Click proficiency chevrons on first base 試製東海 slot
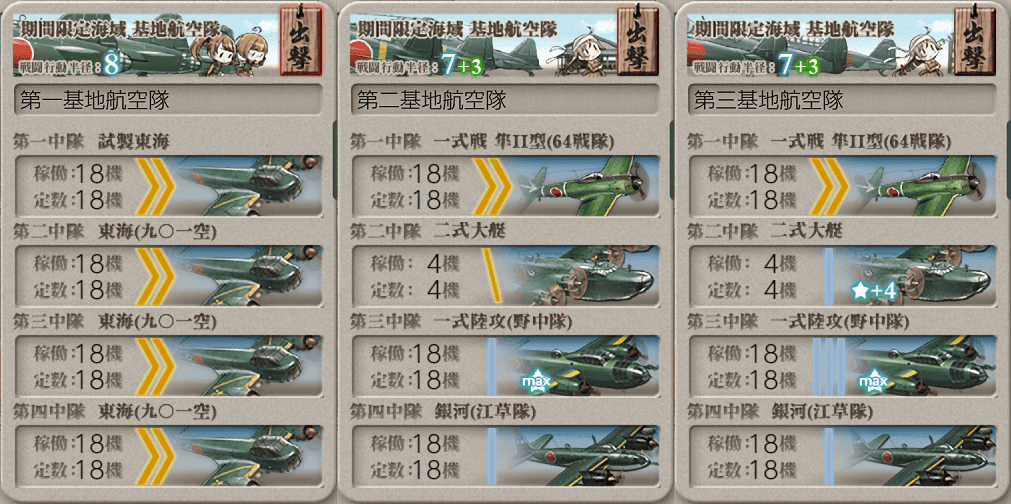This screenshot has width=1011, height=504. [x=155, y=186]
